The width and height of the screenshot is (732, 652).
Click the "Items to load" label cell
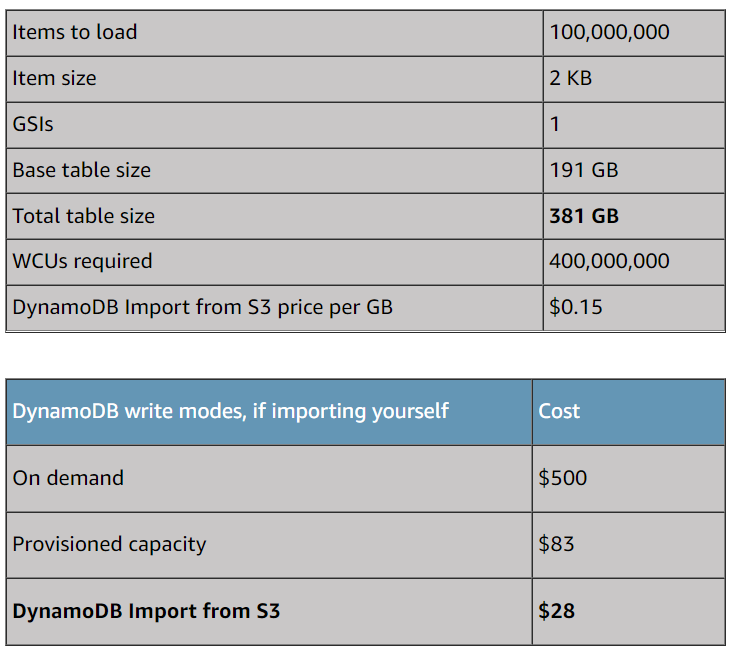tap(75, 33)
